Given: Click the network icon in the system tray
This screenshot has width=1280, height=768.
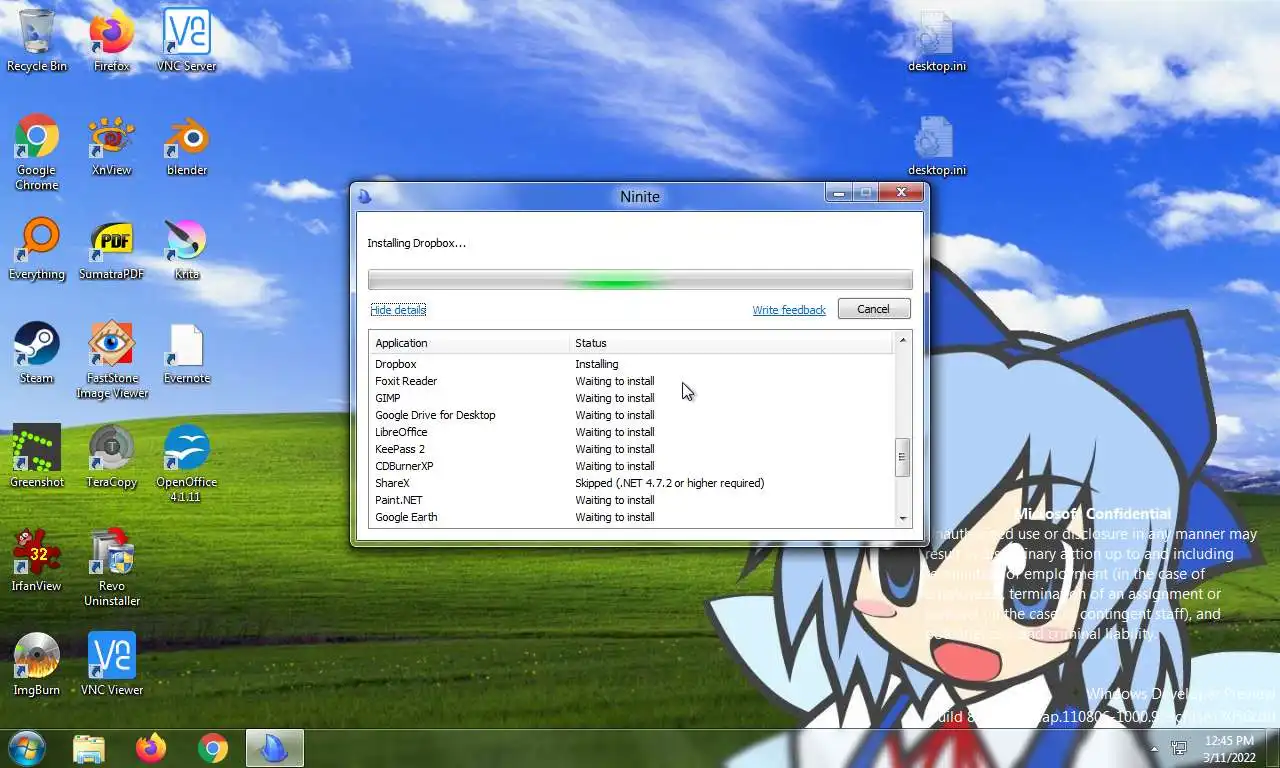Looking at the screenshot, I should pos(1179,748).
